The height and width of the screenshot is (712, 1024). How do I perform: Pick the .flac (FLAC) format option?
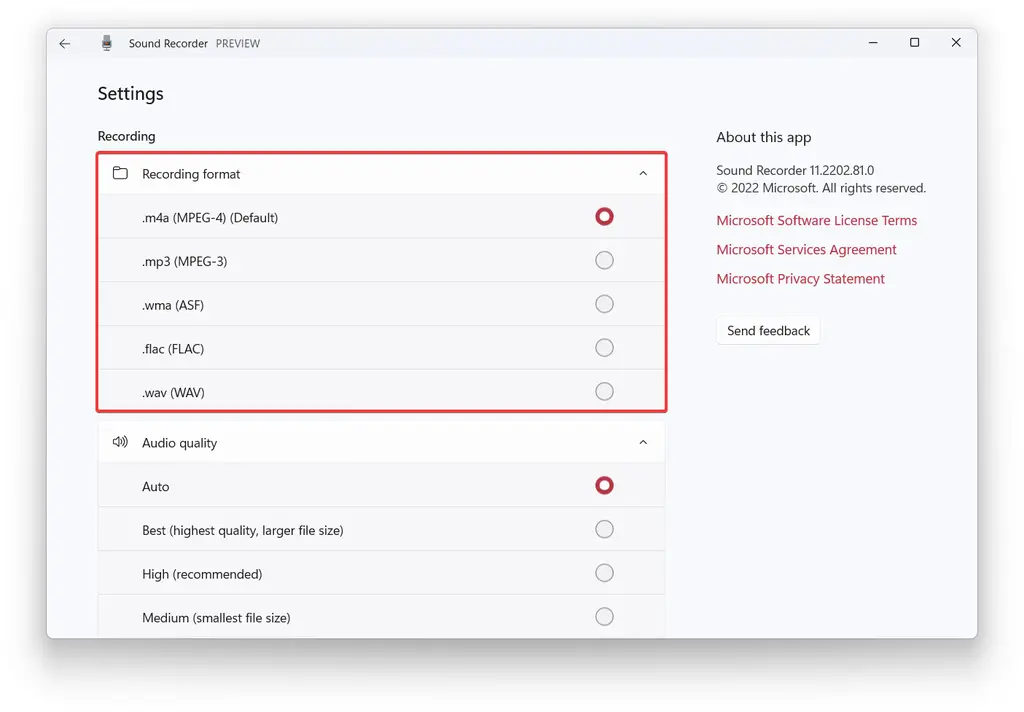pos(604,348)
